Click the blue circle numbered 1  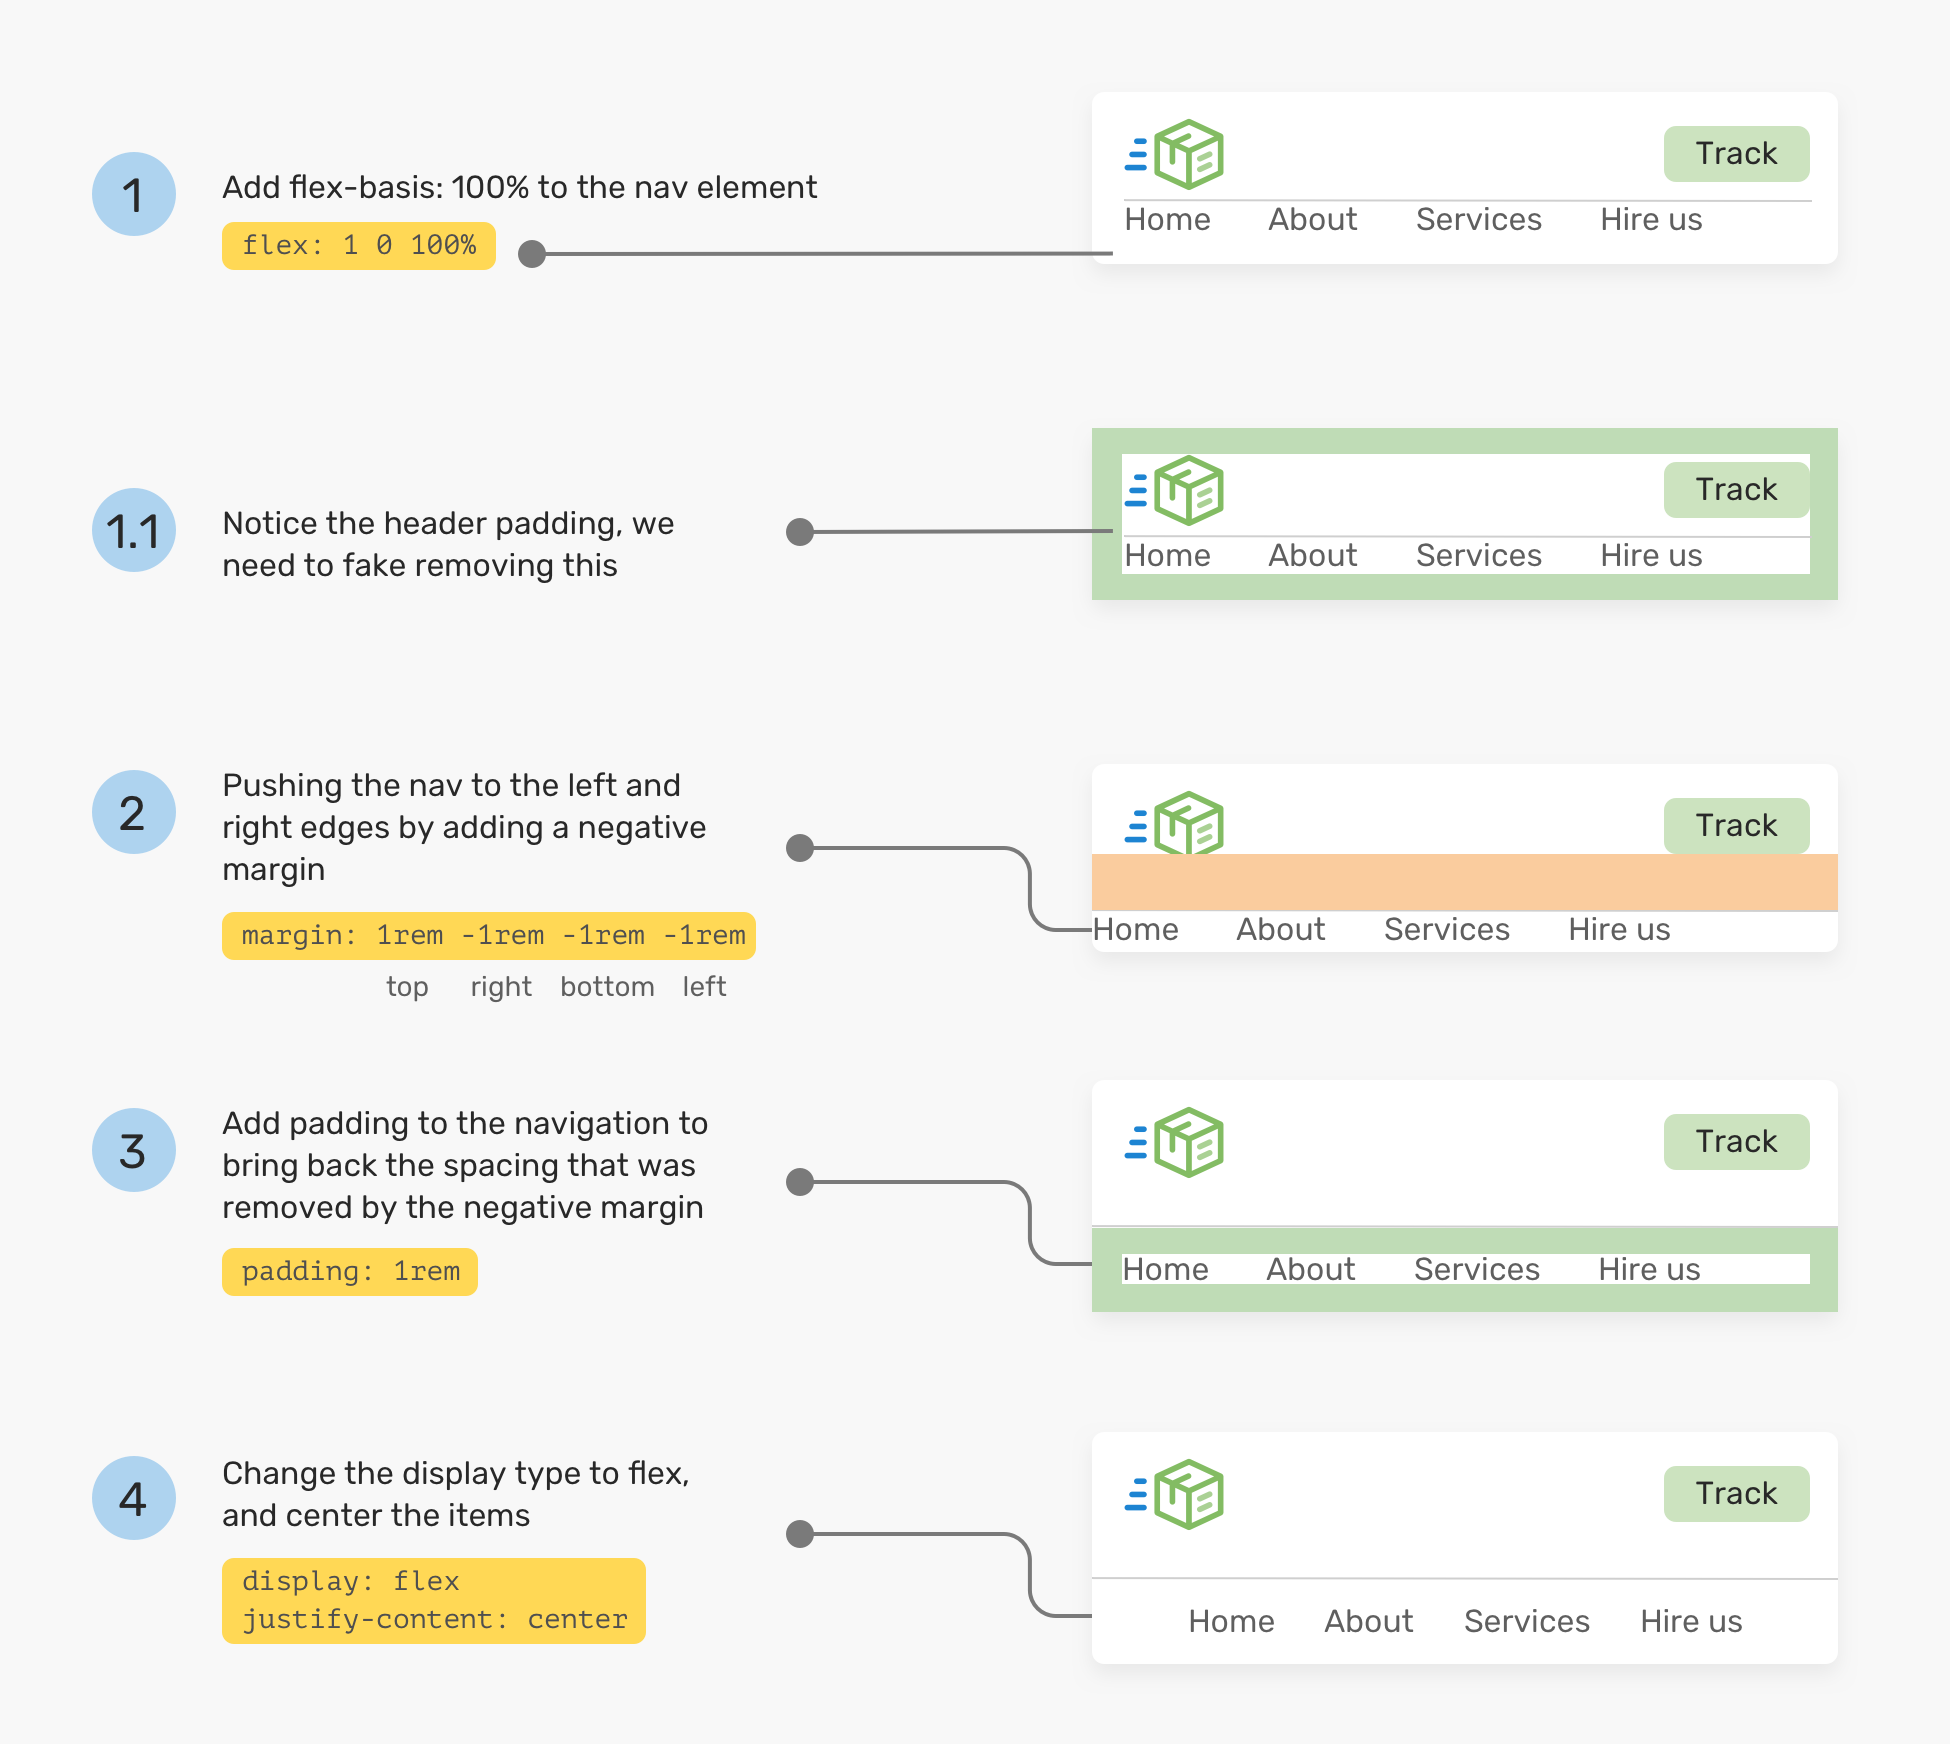coord(134,194)
